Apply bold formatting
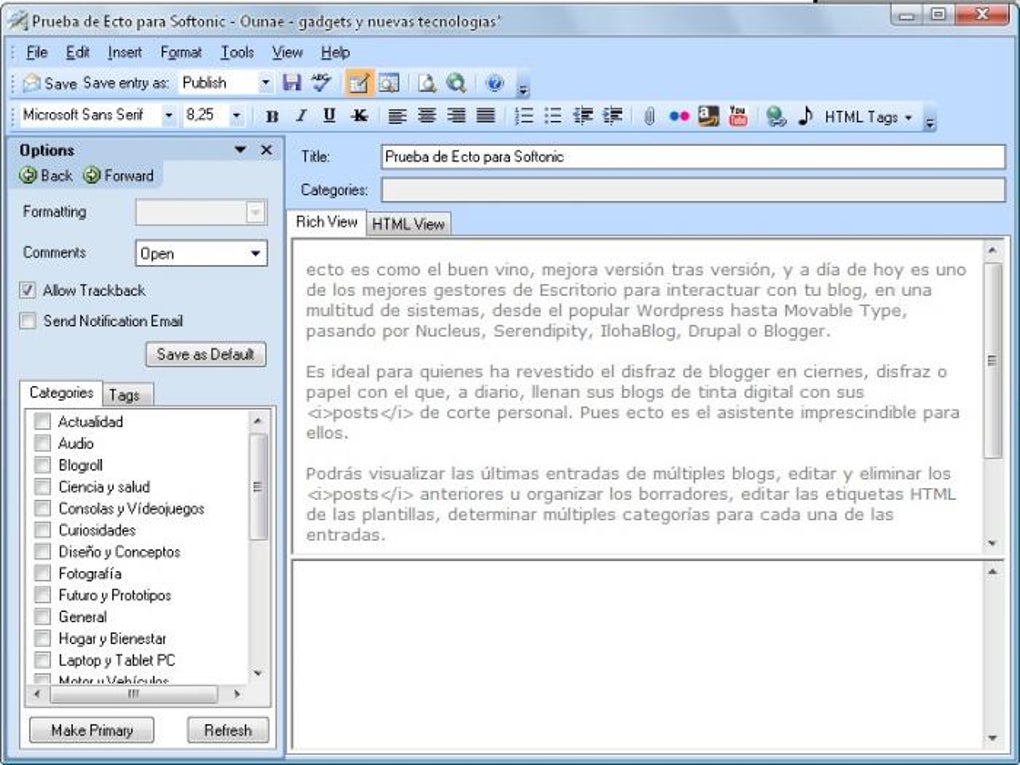The width and height of the screenshot is (1020, 765). click(272, 116)
